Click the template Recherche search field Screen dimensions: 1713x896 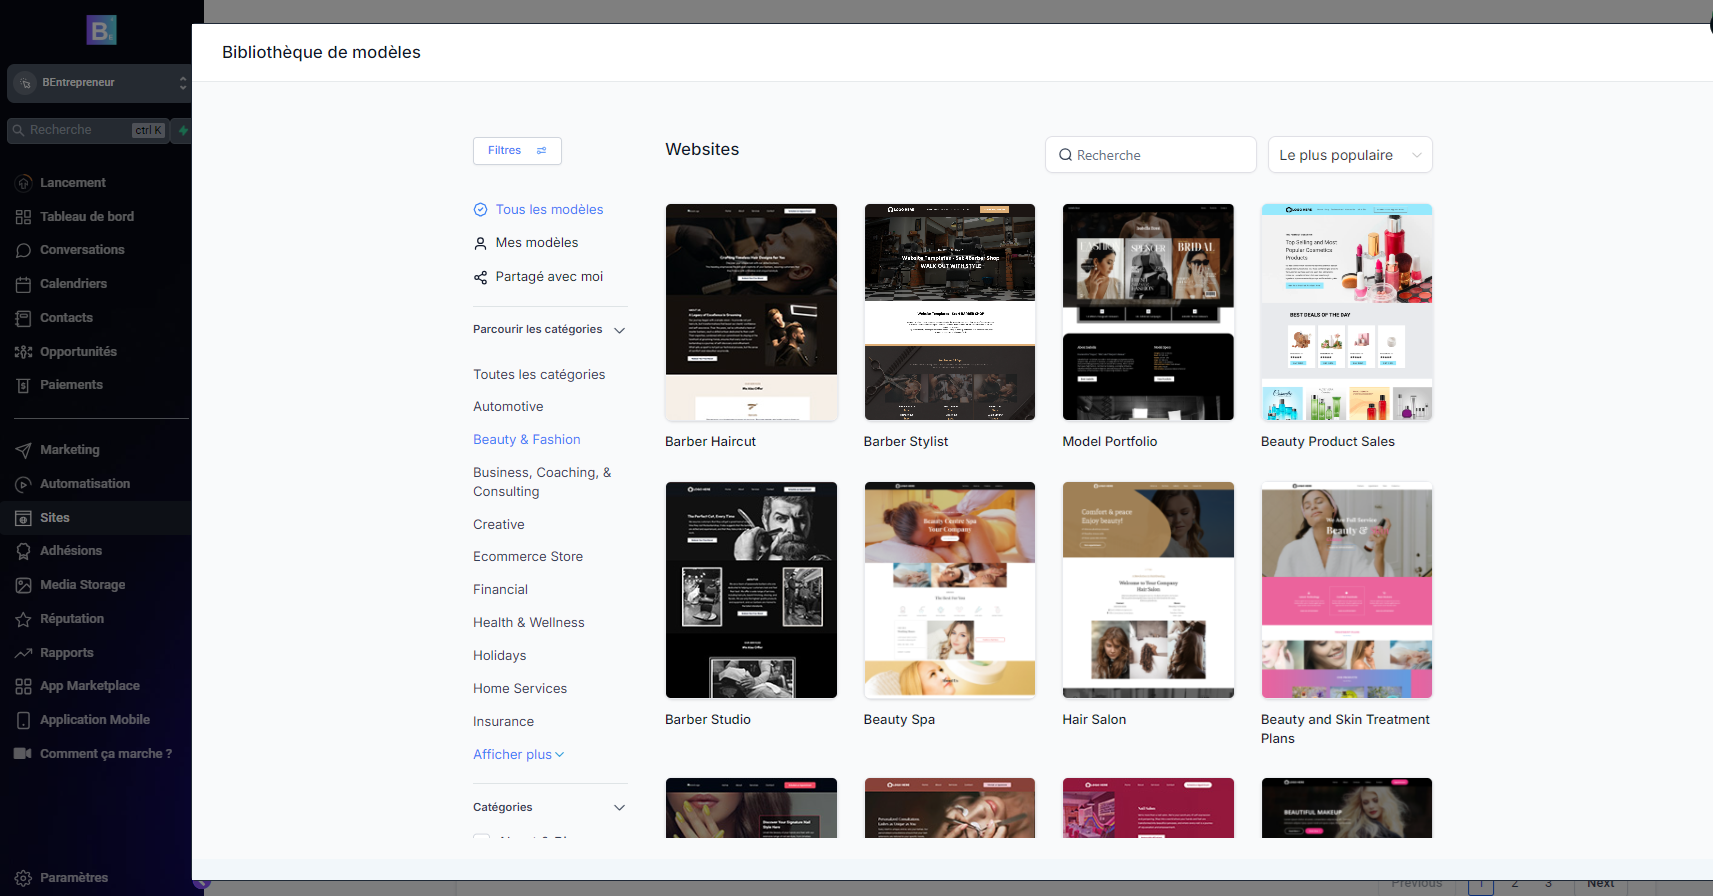(1151, 155)
